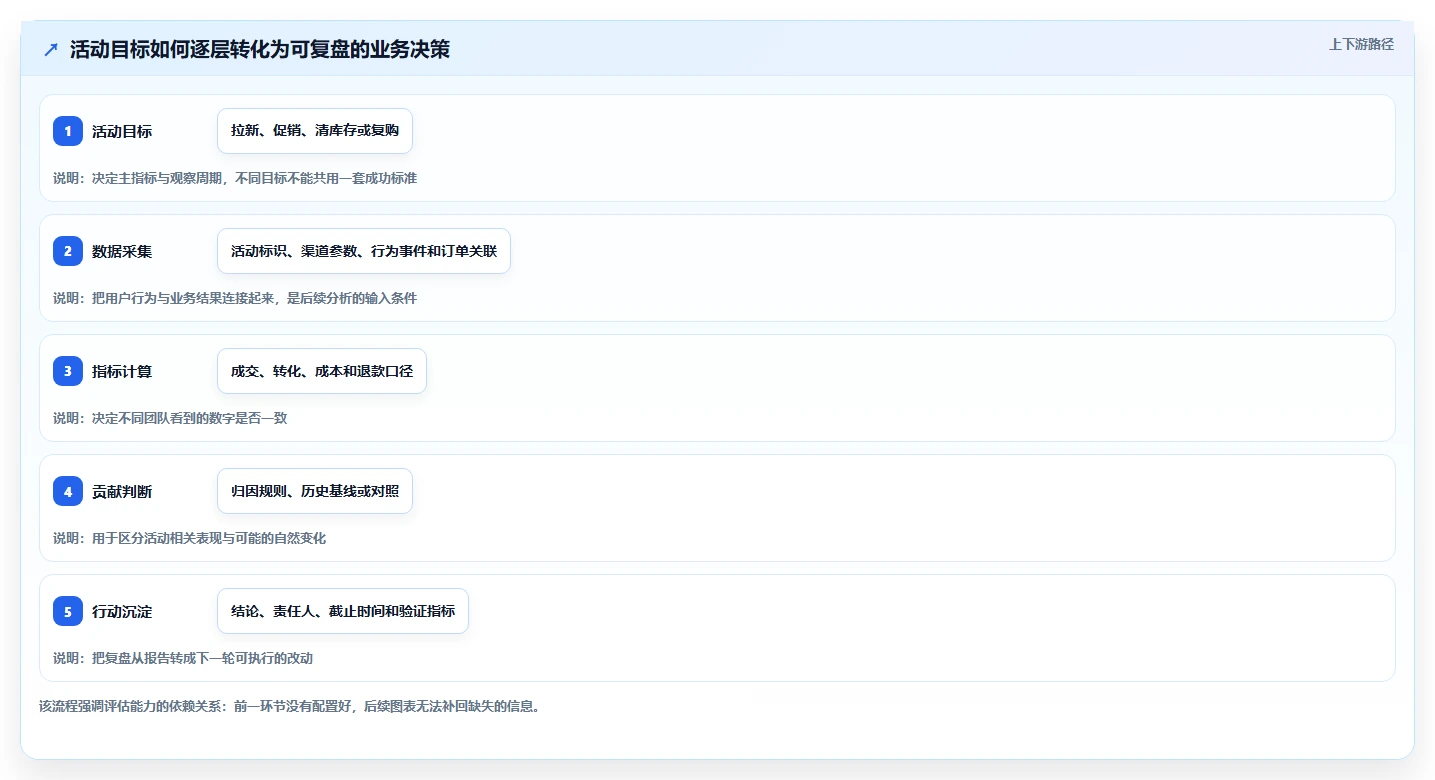Select the 行动沉淀 step name
Image resolution: width=1435 pixels, height=780 pixels.
[x=122, y=611]
